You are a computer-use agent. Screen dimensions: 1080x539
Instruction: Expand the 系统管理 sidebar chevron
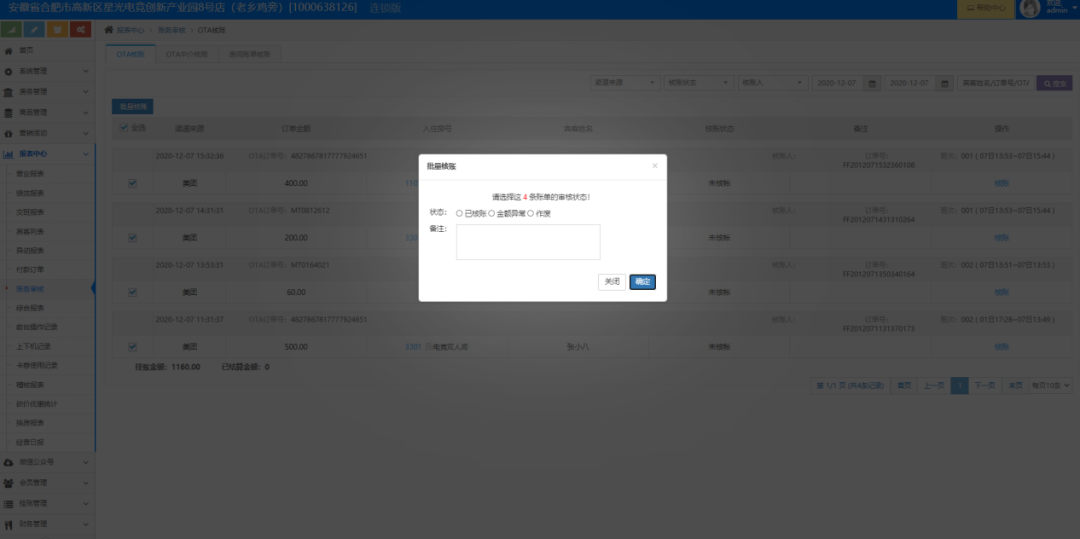pos(86,72)
